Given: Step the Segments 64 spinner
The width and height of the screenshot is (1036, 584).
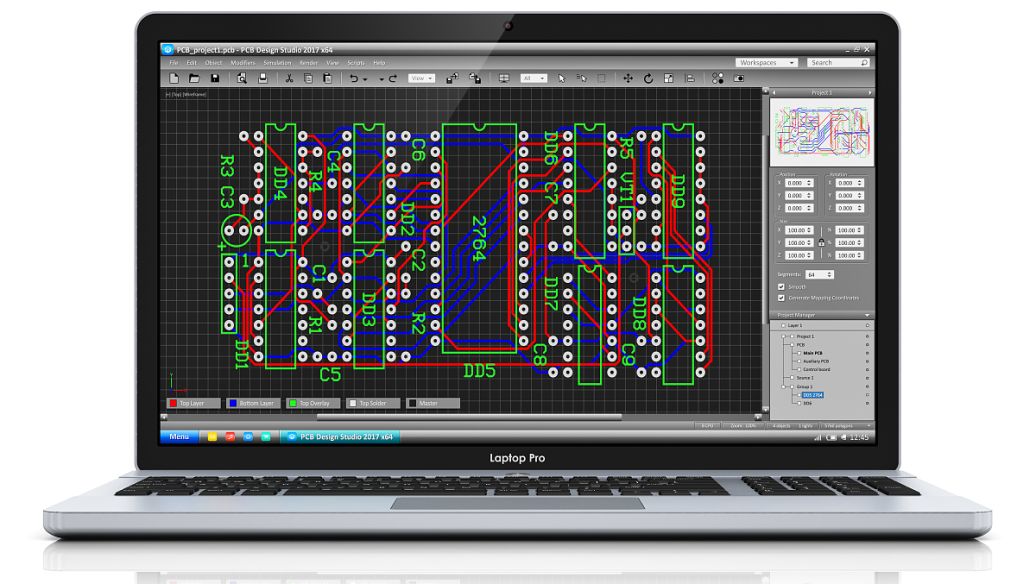Looking at the screenshot, I should pos(830,274).
